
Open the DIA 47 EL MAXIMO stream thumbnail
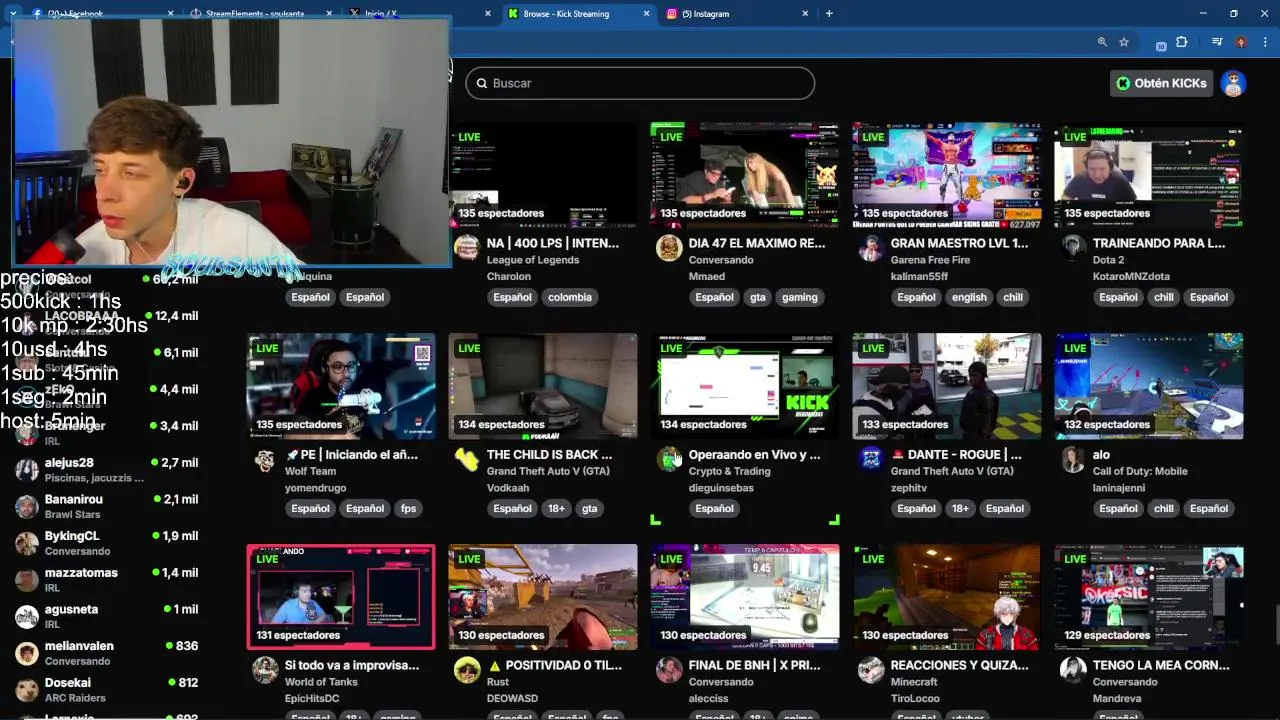pyautogui.click(x=745, y=176)
